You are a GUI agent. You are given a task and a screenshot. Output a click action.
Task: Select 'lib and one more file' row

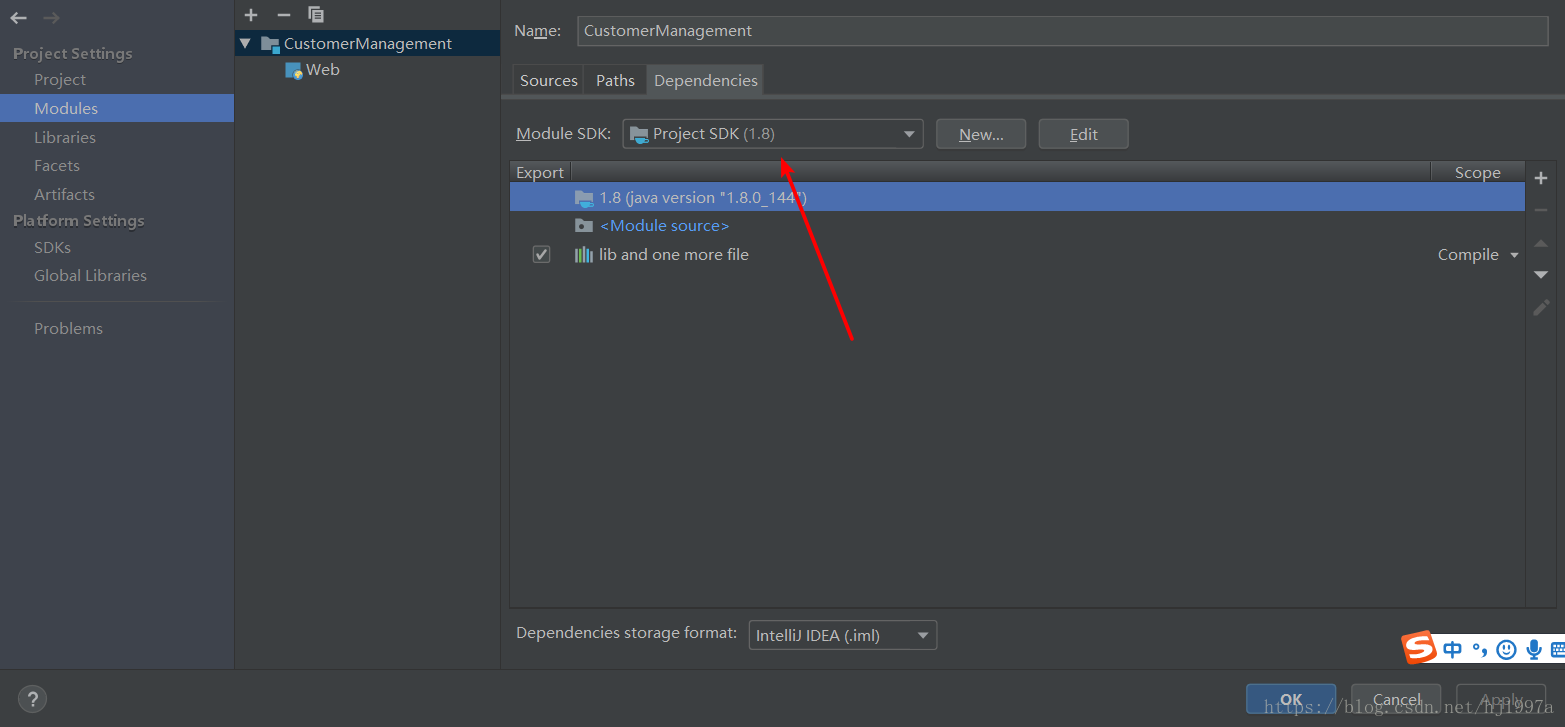point(1017,255)
